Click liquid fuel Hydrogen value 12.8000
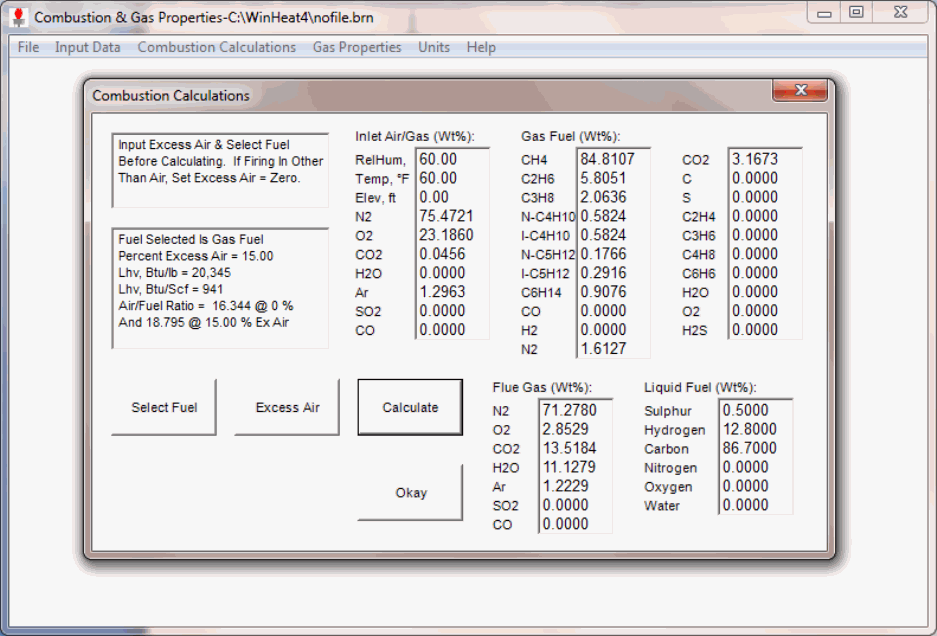The width and height of the screenshot is (937, 636). 757,429
